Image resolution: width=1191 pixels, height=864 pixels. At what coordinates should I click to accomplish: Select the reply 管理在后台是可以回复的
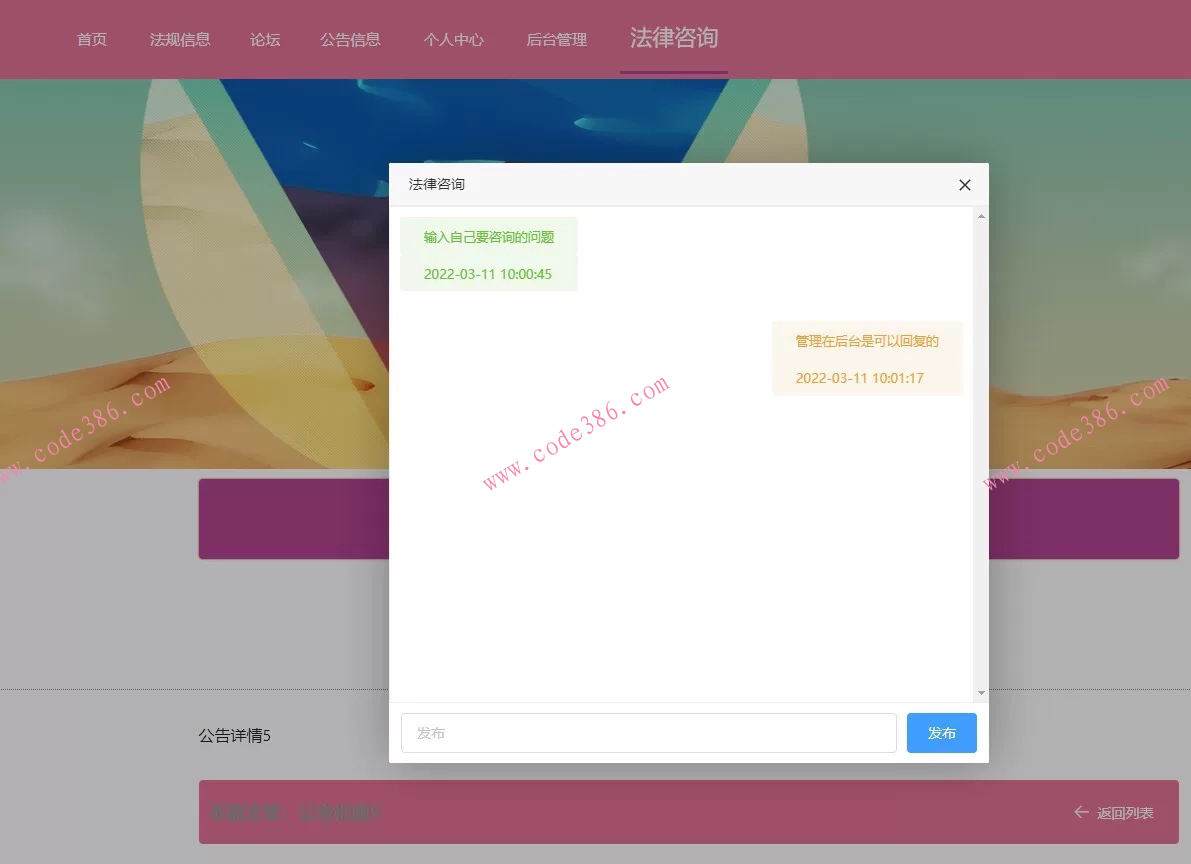click(867, 341)
